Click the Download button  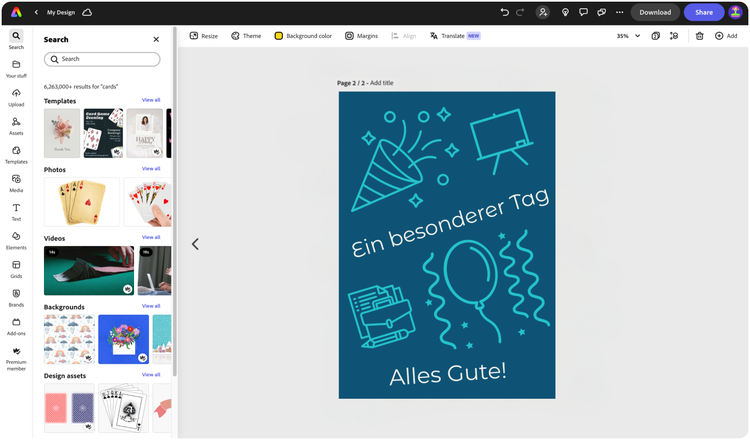tap(655, 12)
